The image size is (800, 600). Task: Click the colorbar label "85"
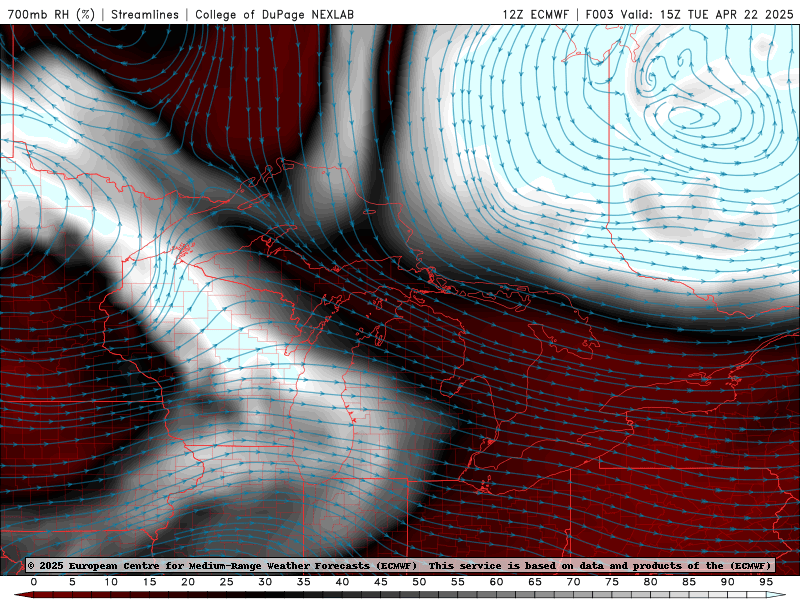click(689, 582)
